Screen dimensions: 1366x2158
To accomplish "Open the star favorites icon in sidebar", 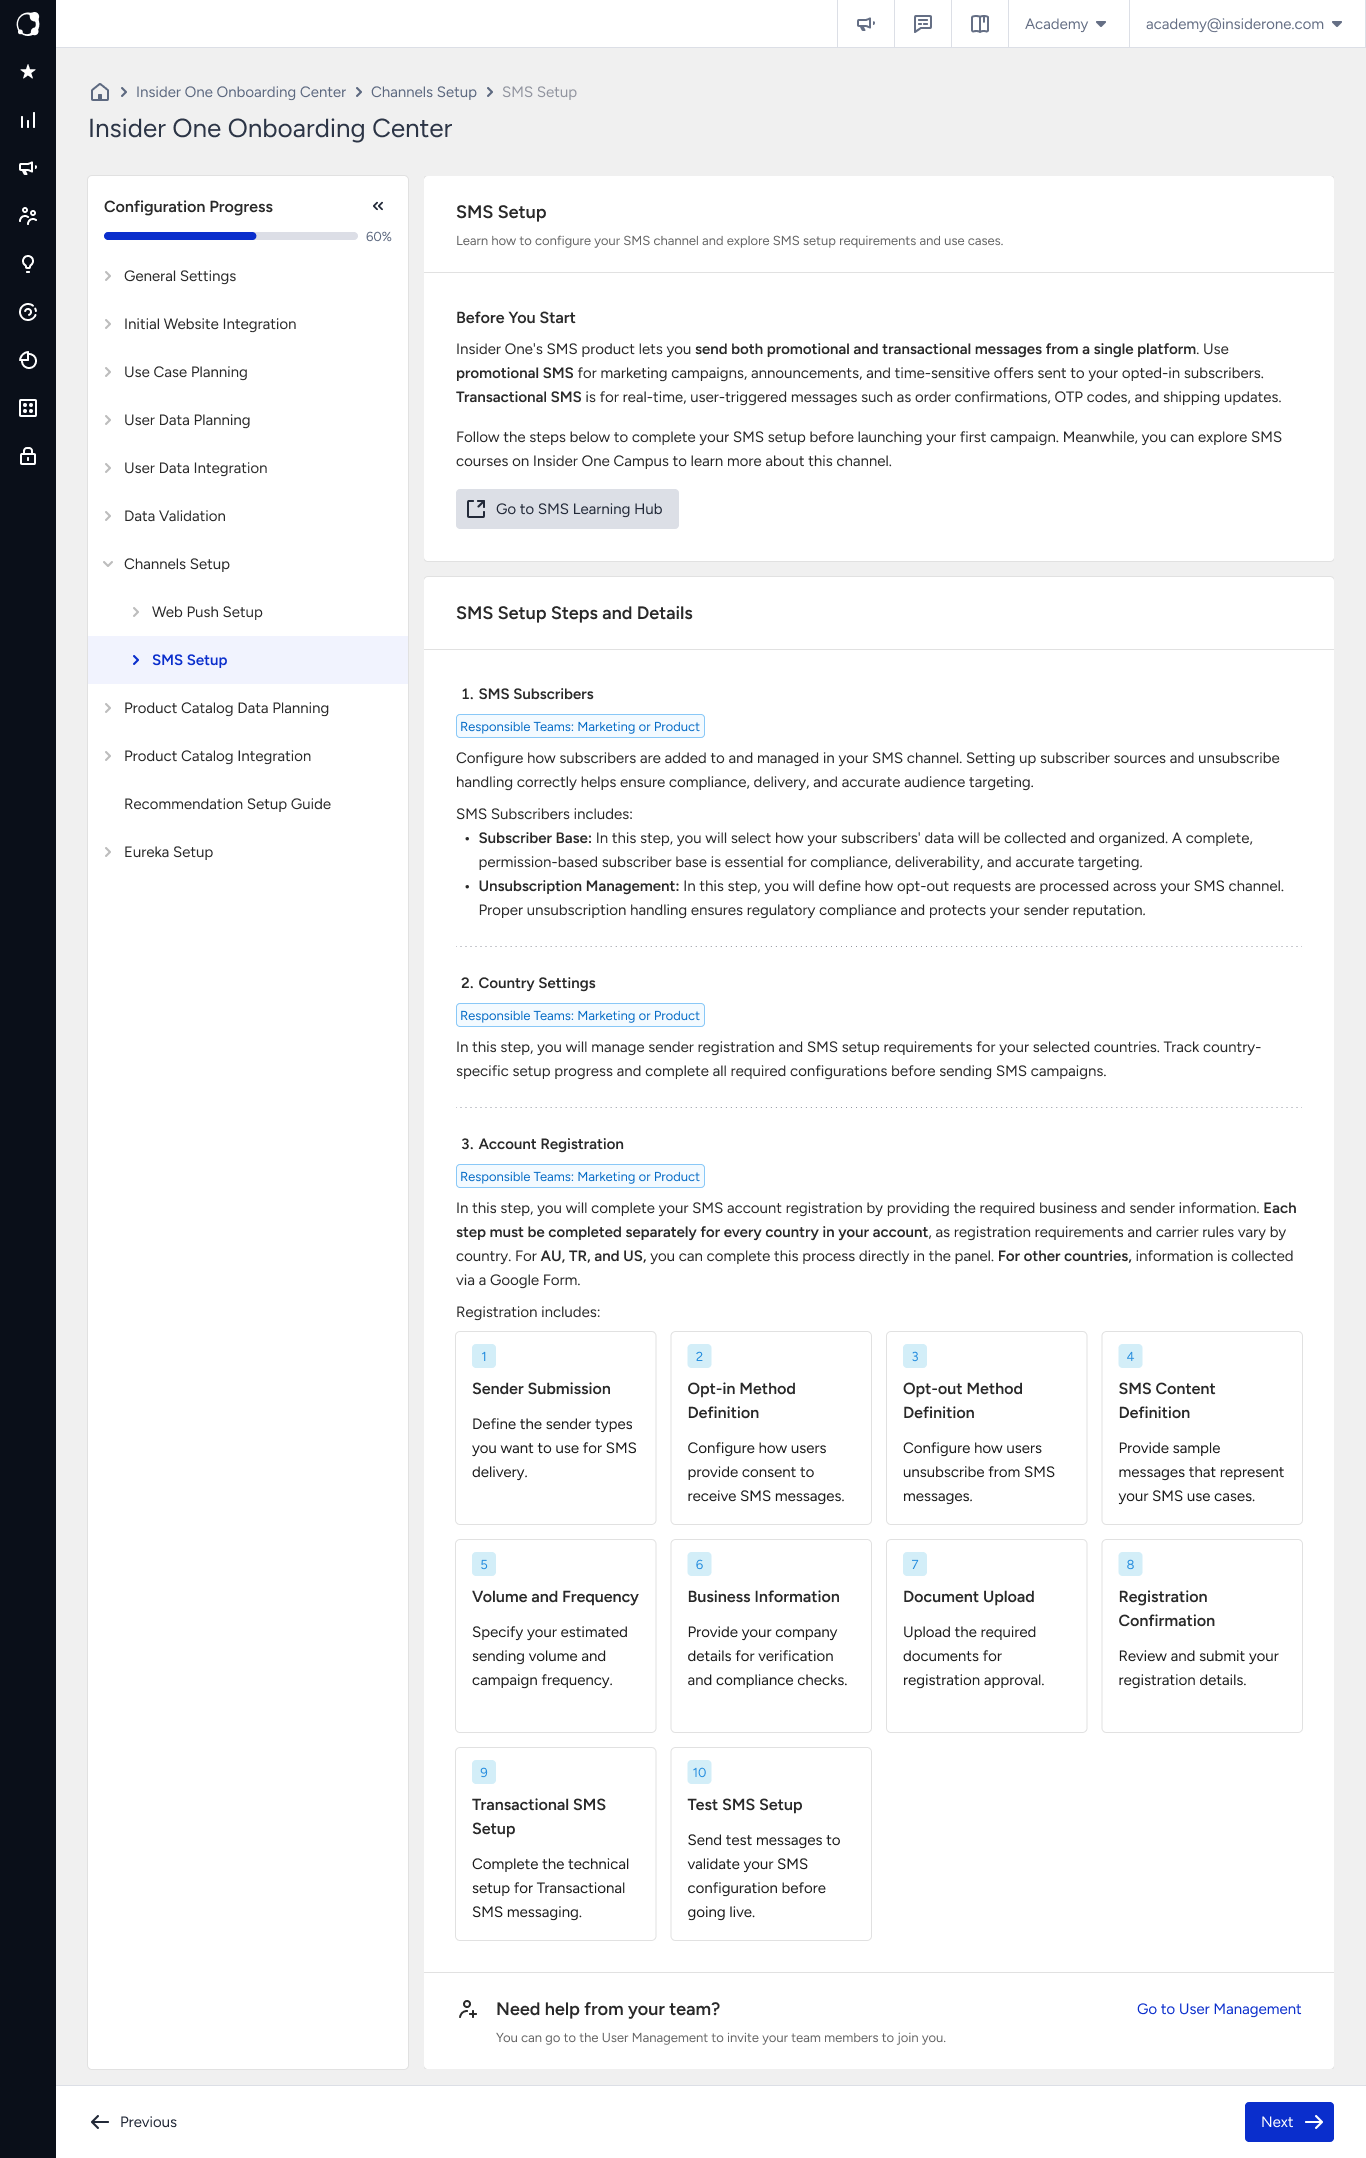I will coord(28,72).
